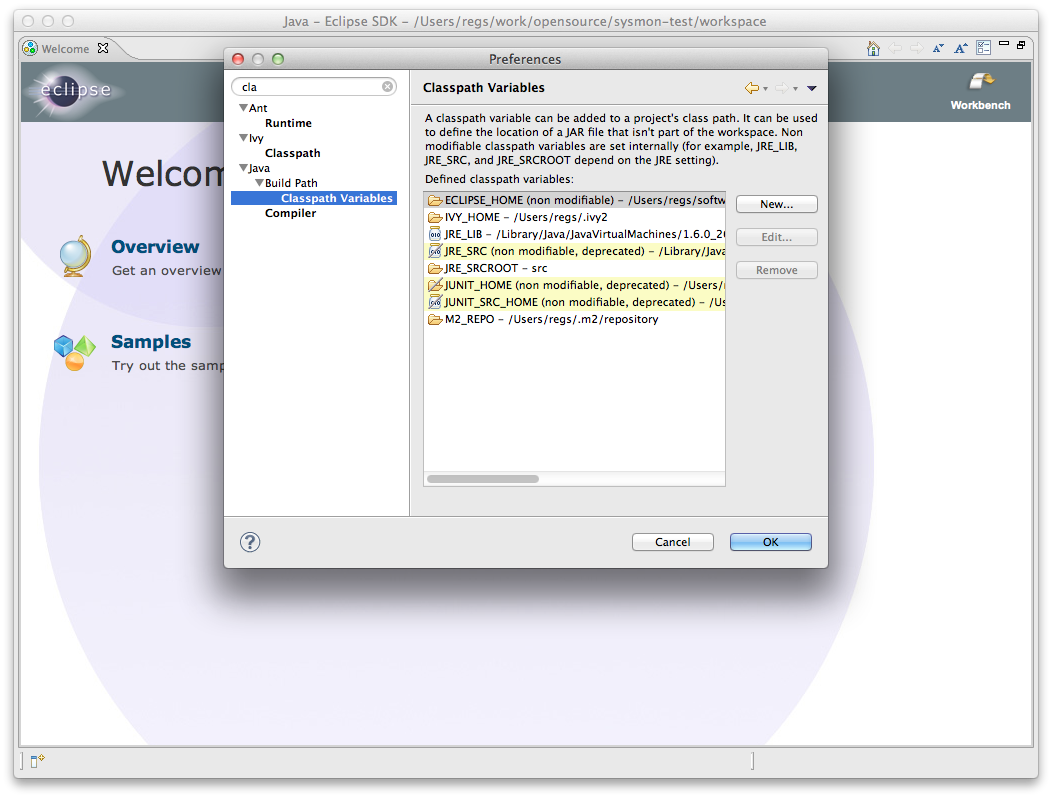
Task: Collapse the Ivy tree node
Action: [243, 138]
